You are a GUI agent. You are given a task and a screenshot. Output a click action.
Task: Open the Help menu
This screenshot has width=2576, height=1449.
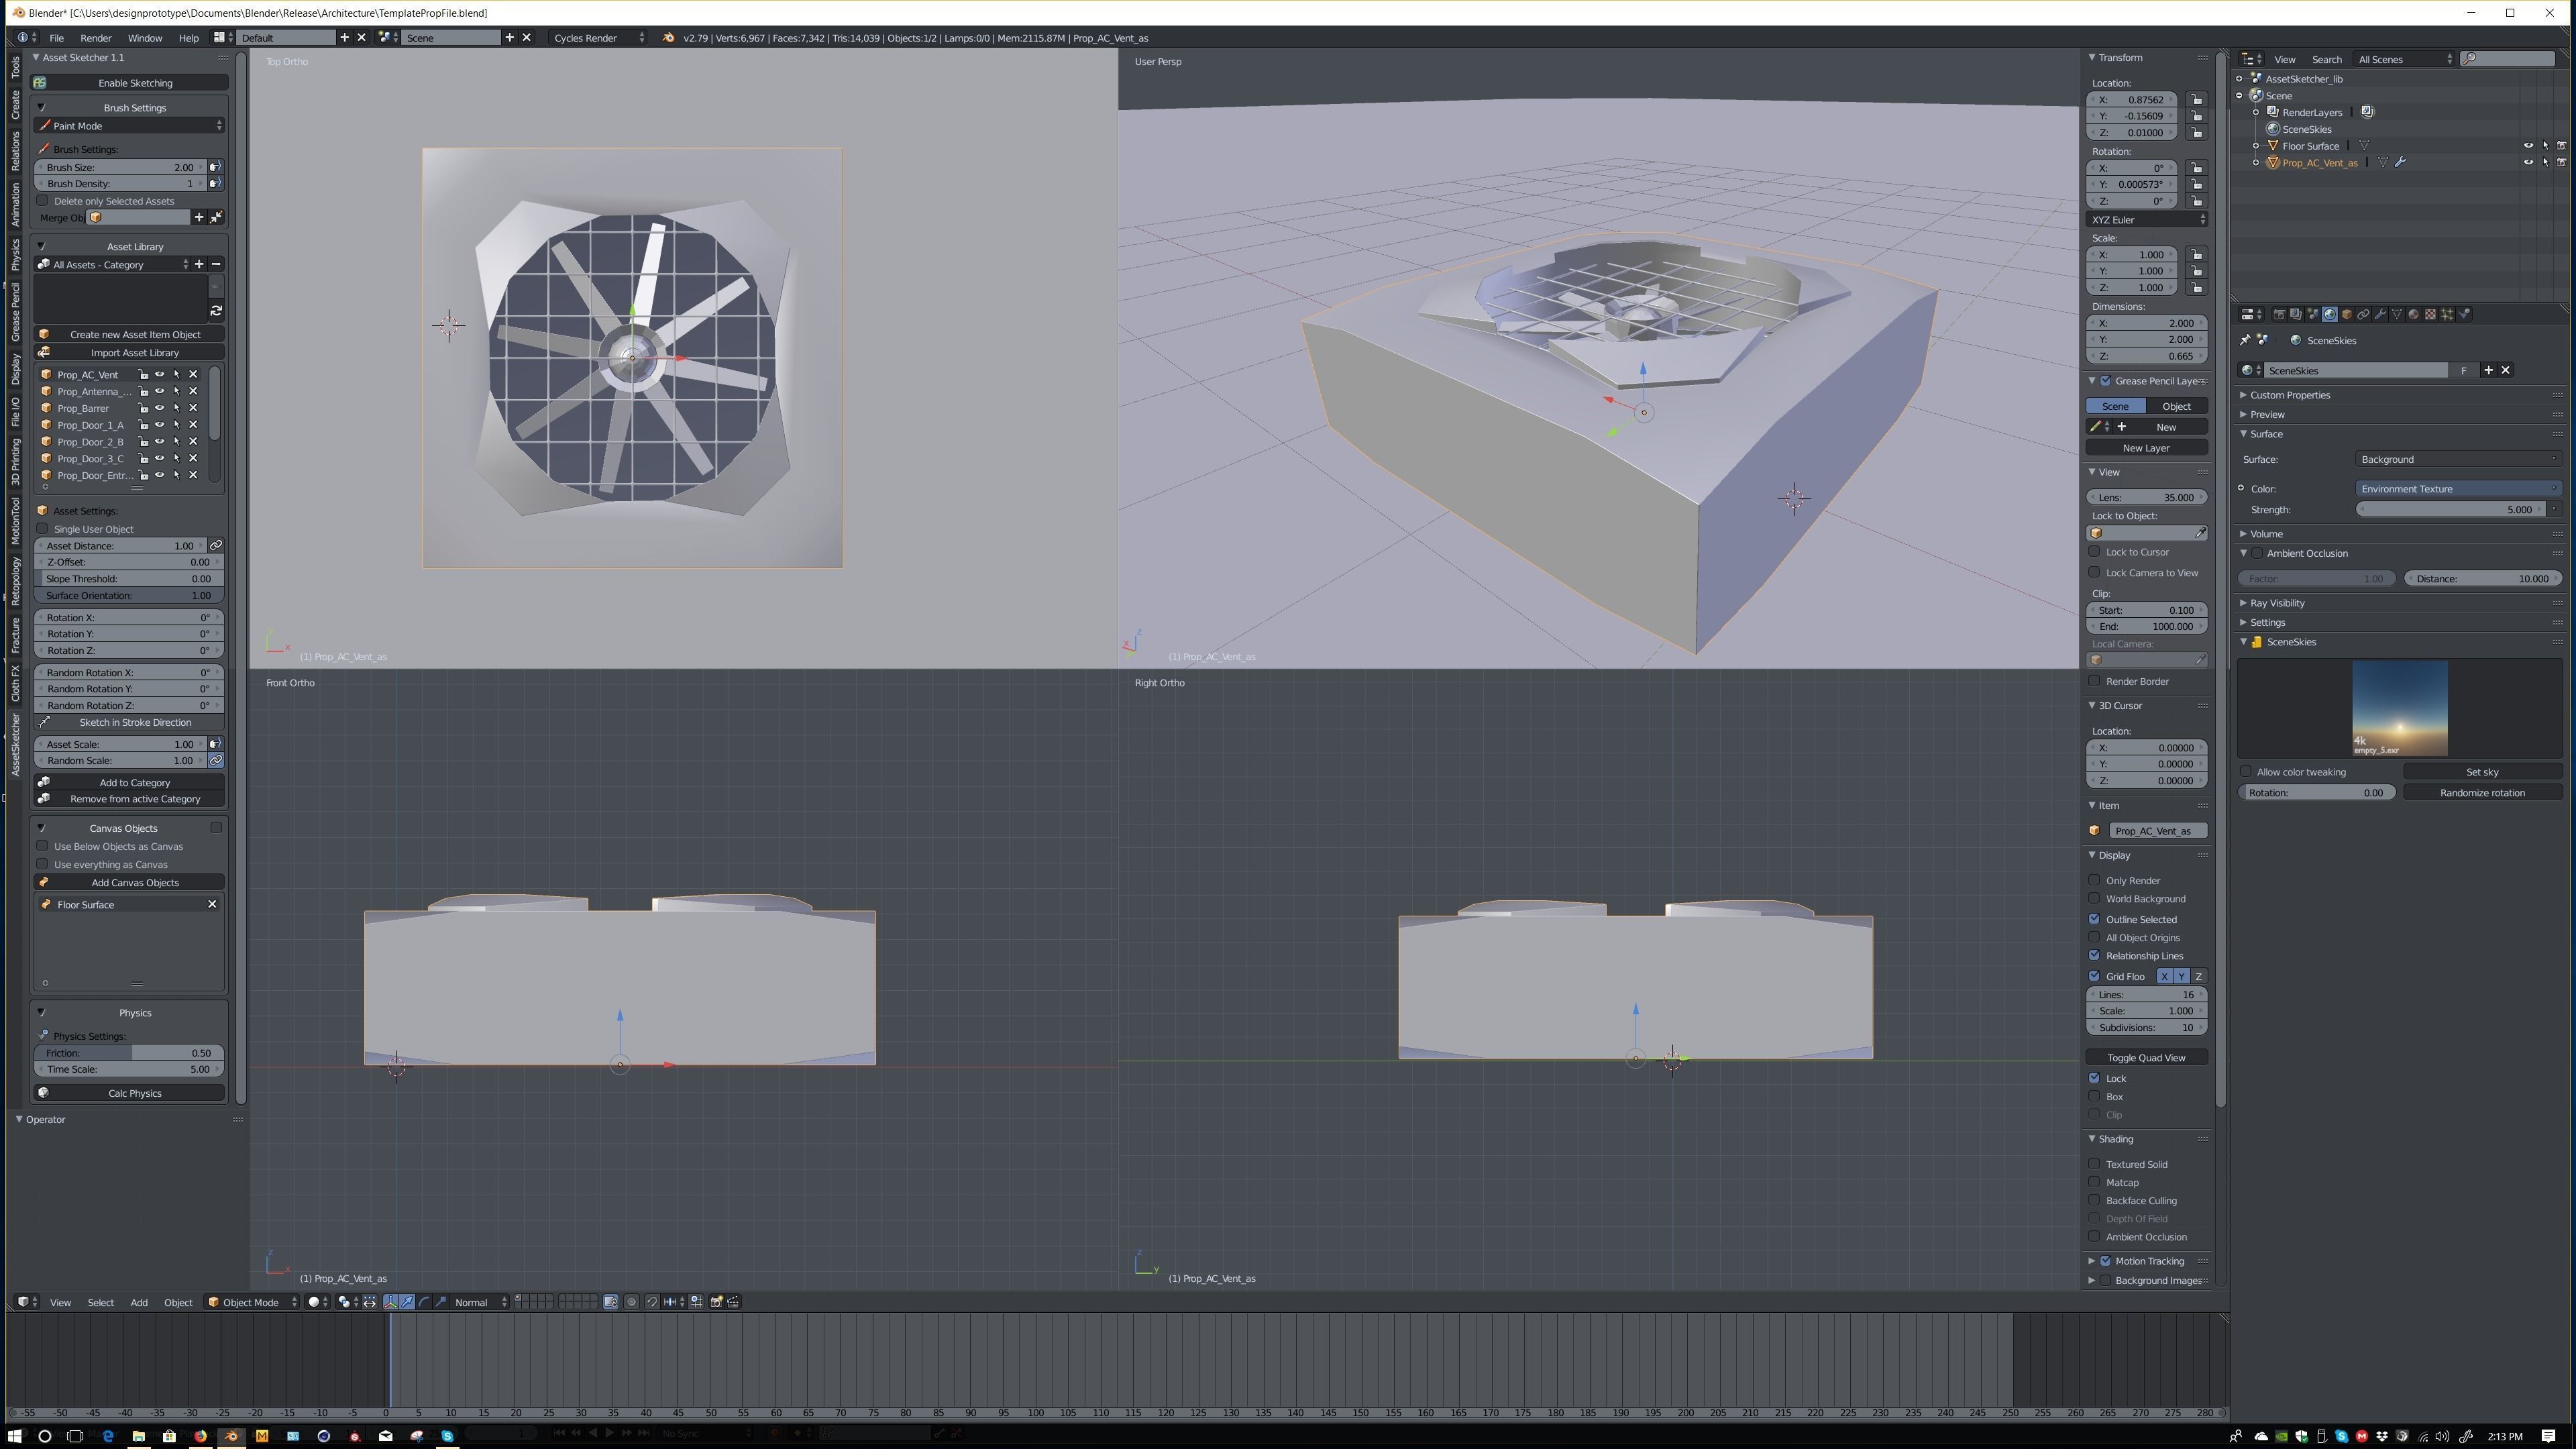pyautogui.click(x=188, y=38)
